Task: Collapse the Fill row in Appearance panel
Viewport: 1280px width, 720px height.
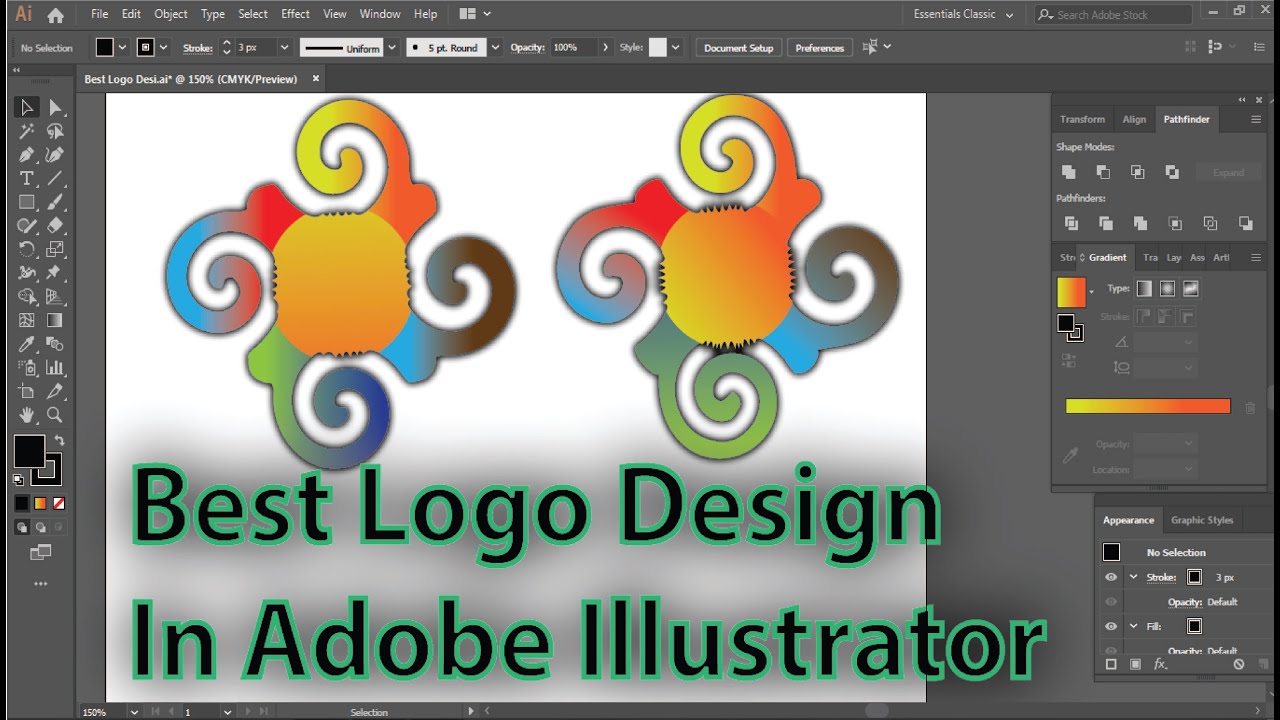Action: [x=1134, y=626]
